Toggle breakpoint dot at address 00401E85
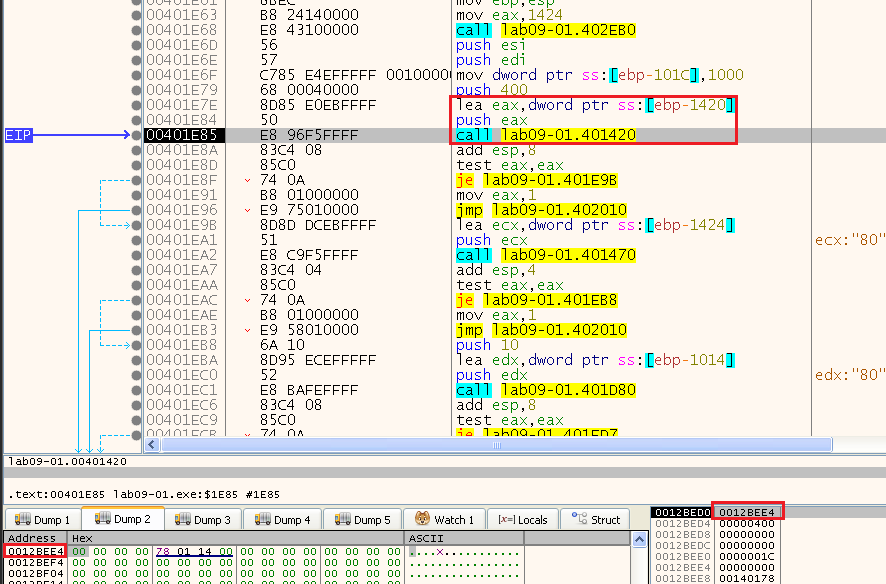This screenshot has width=886, height=584. [136, 135]
